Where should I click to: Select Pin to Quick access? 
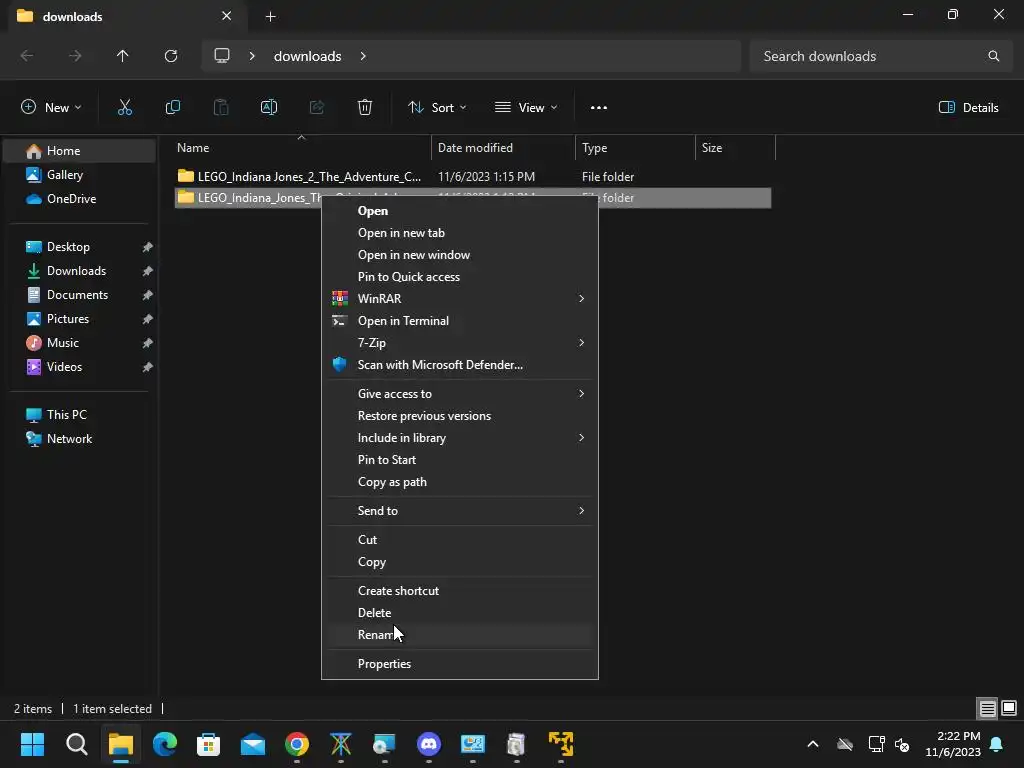(x=459, y=277)
